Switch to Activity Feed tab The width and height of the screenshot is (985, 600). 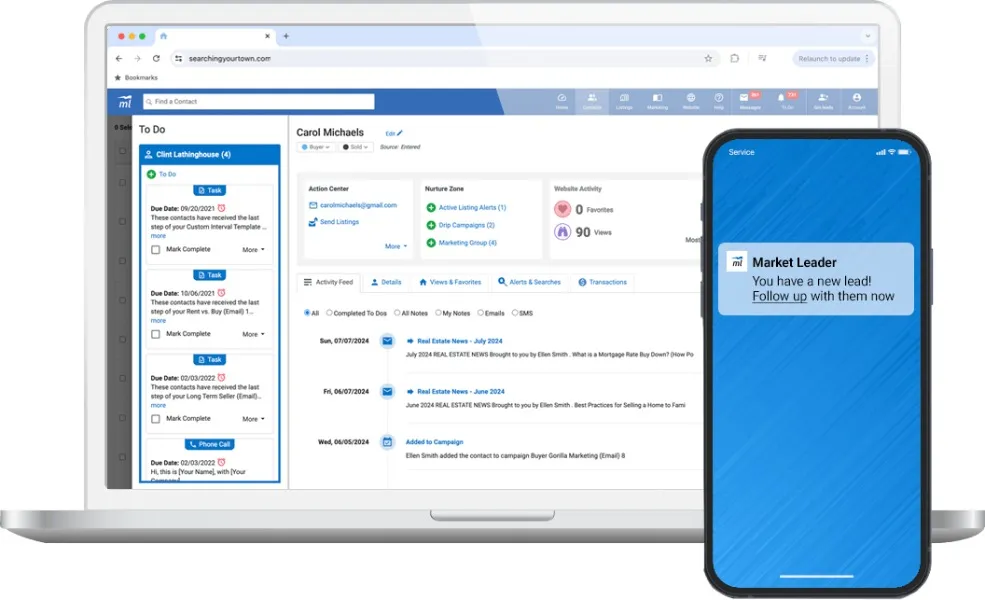(x=329, y=282)
